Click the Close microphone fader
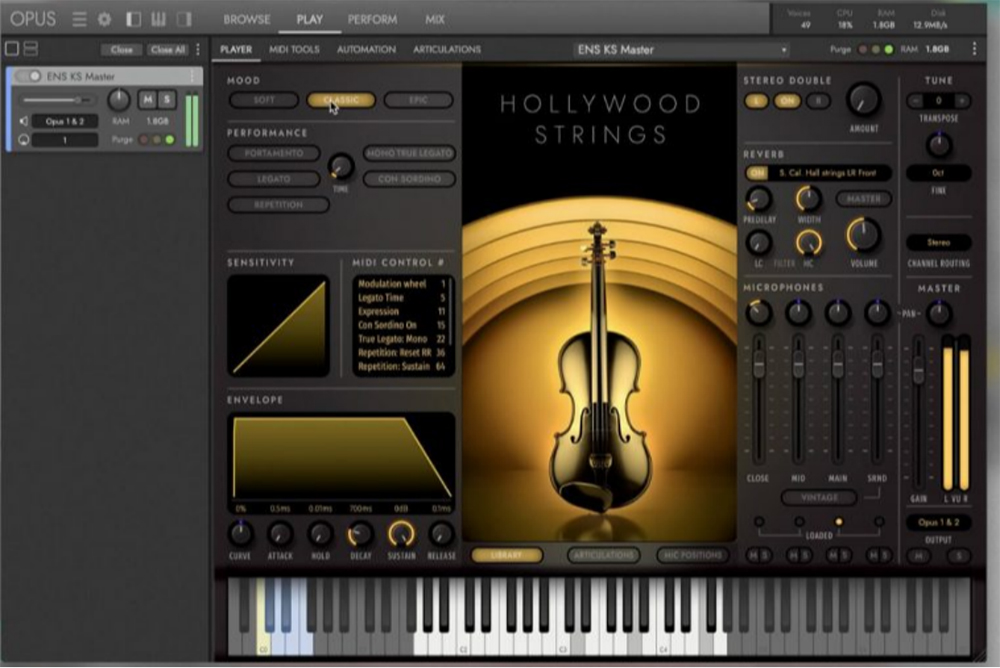 point(758,364)
